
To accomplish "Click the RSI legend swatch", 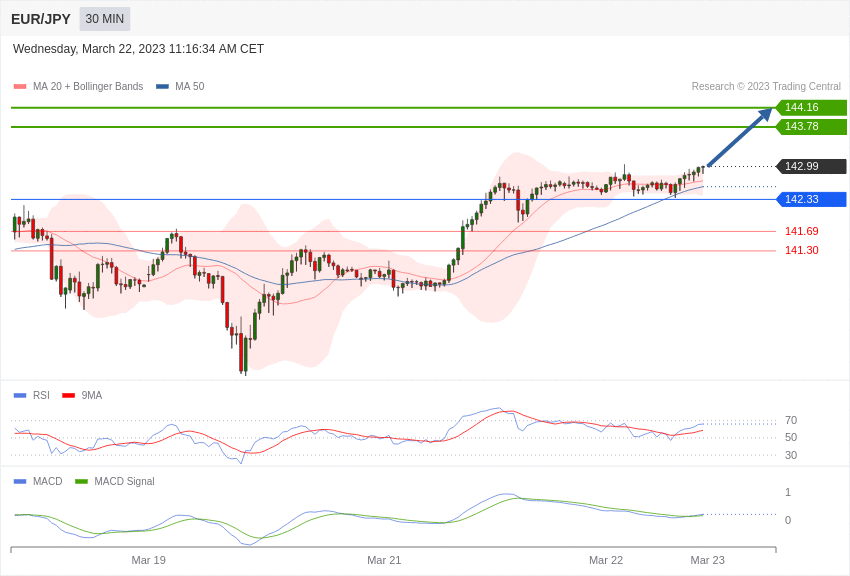I will 20,395.
